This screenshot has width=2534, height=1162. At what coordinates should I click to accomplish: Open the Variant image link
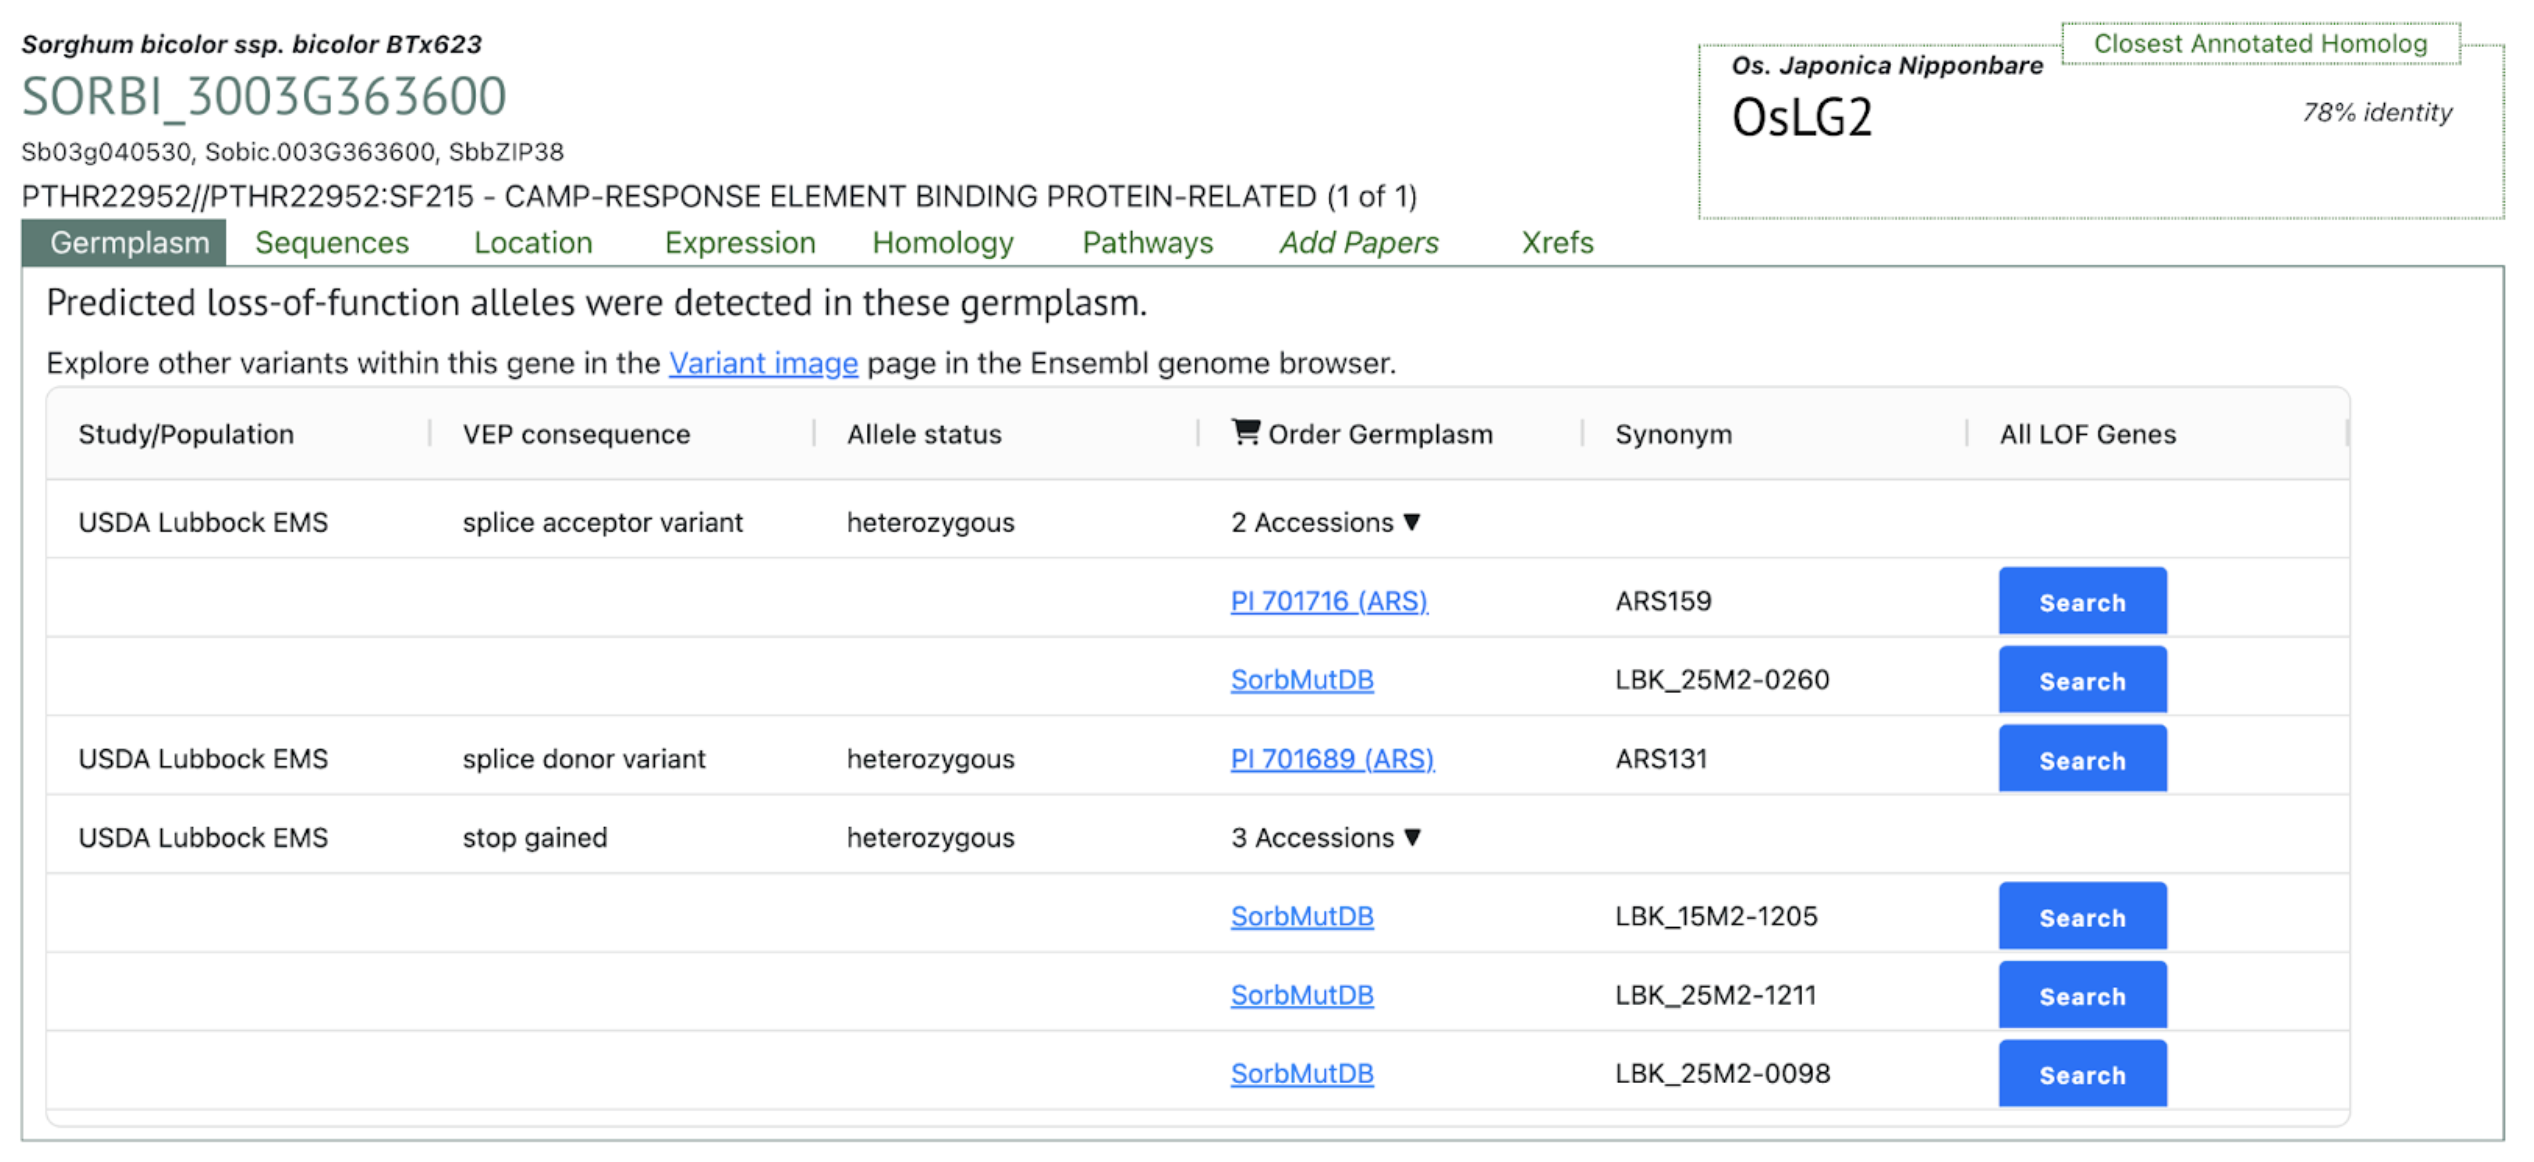click(763, 363)
